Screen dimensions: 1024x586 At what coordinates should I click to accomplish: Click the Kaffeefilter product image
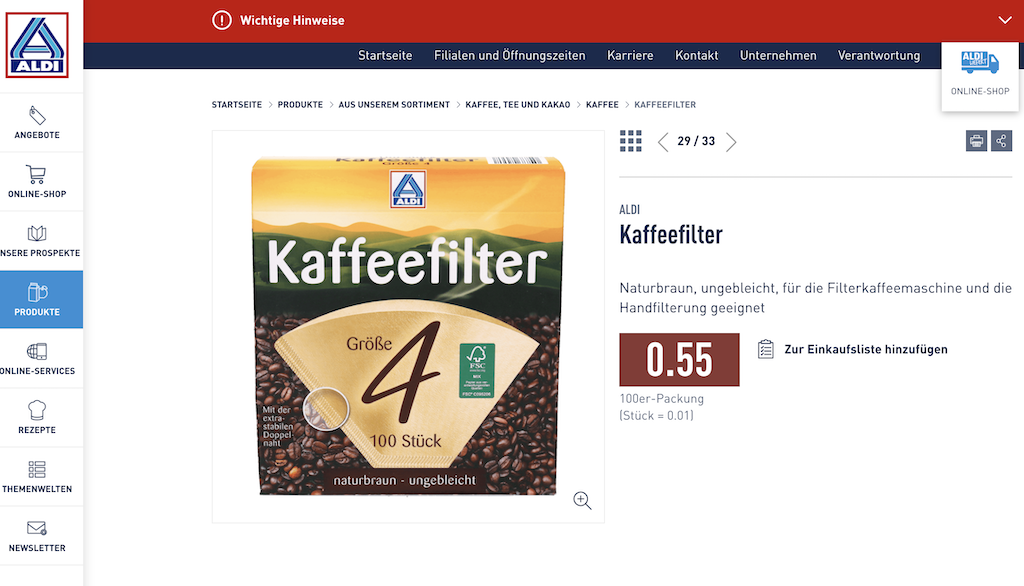click(x=408, y=326)
